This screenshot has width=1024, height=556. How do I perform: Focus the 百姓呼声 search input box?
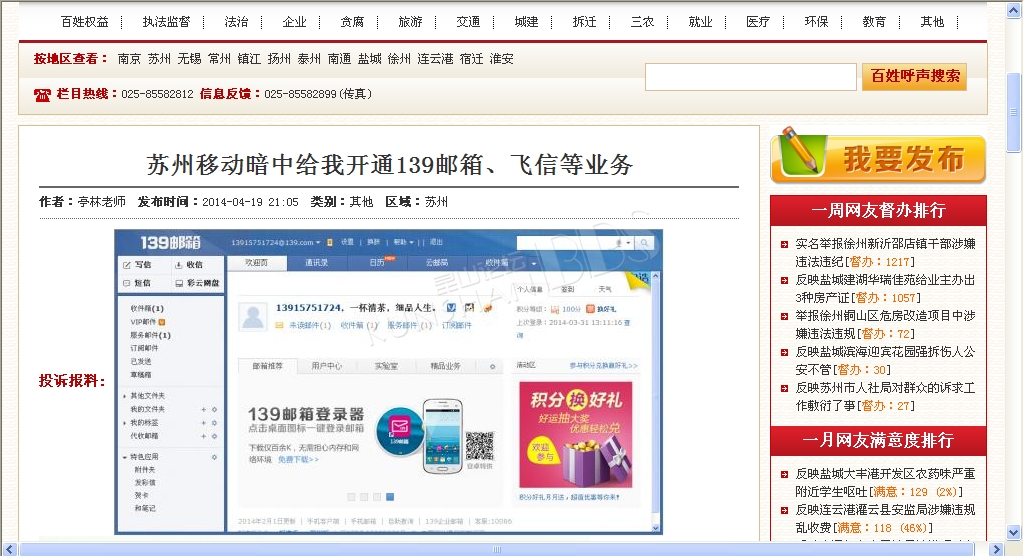point(751,77)
